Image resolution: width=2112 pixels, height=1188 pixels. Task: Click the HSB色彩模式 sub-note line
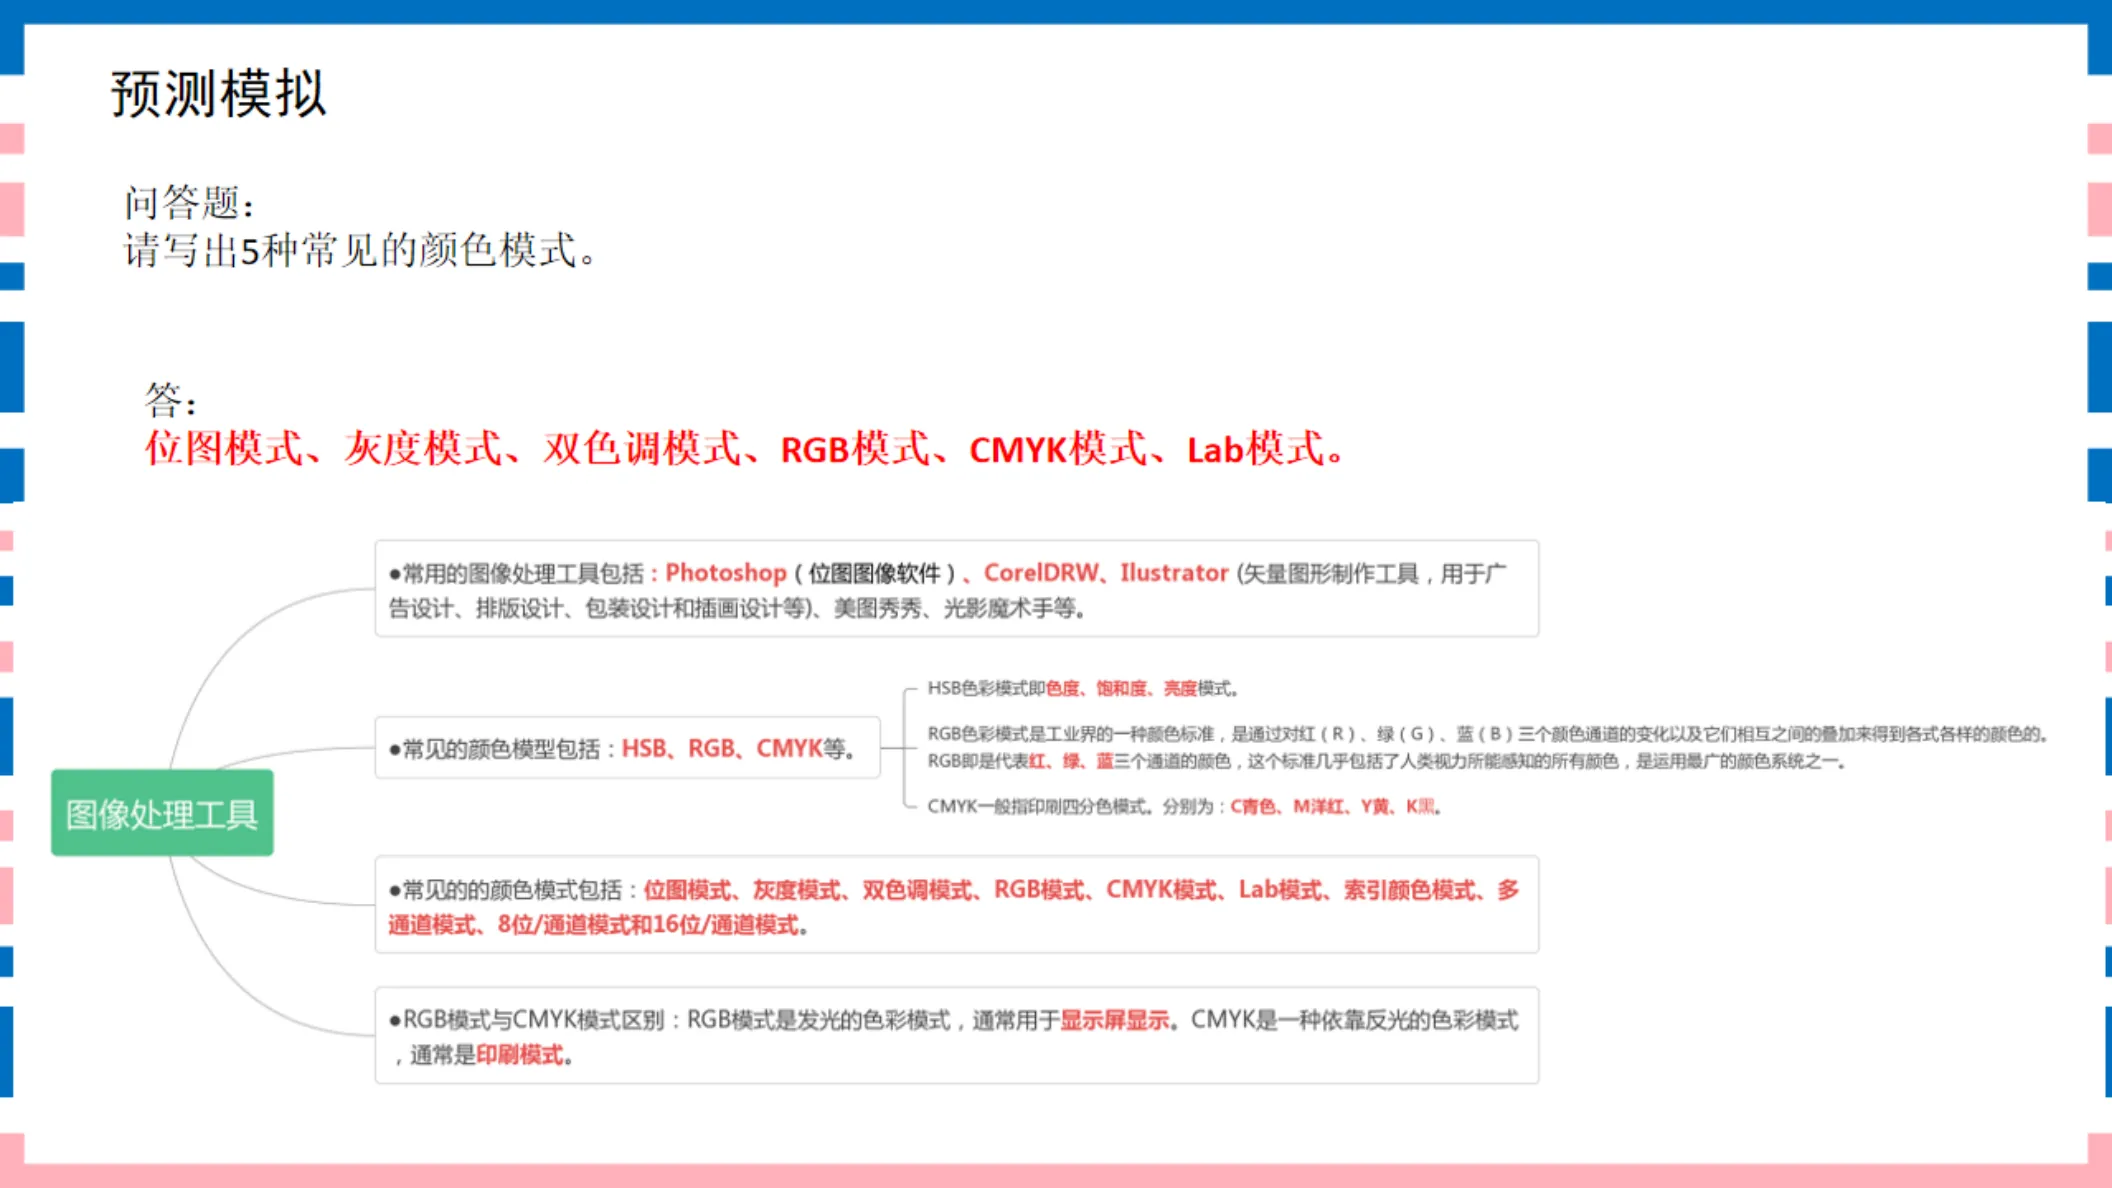1084,688
